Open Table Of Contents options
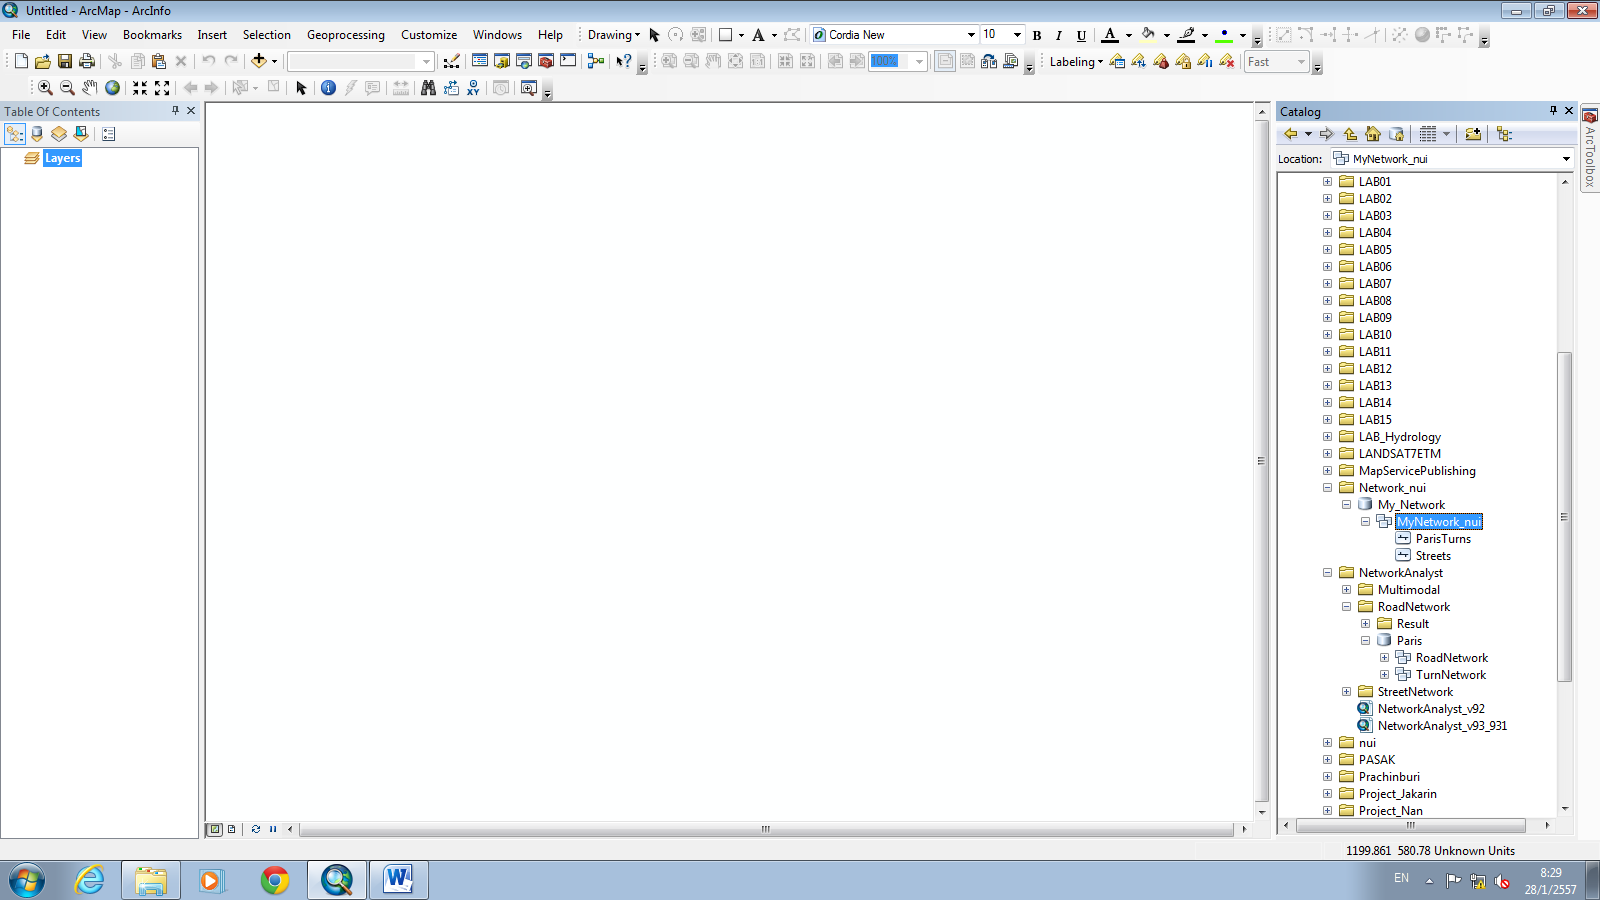 [x=109, y=134]
